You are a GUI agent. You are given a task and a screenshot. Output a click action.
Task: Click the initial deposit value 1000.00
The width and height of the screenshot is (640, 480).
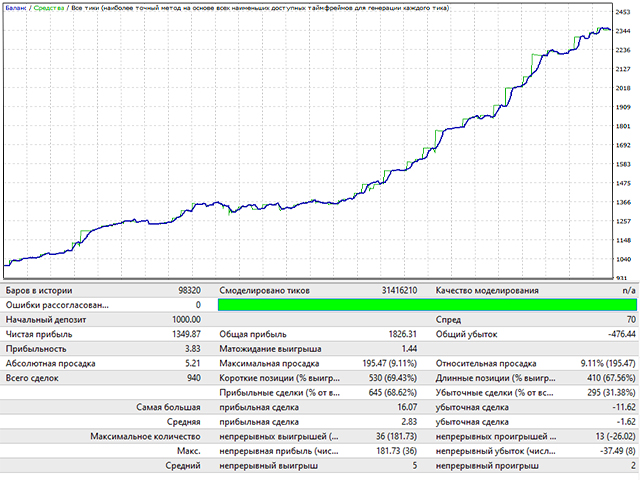point(187,320)
